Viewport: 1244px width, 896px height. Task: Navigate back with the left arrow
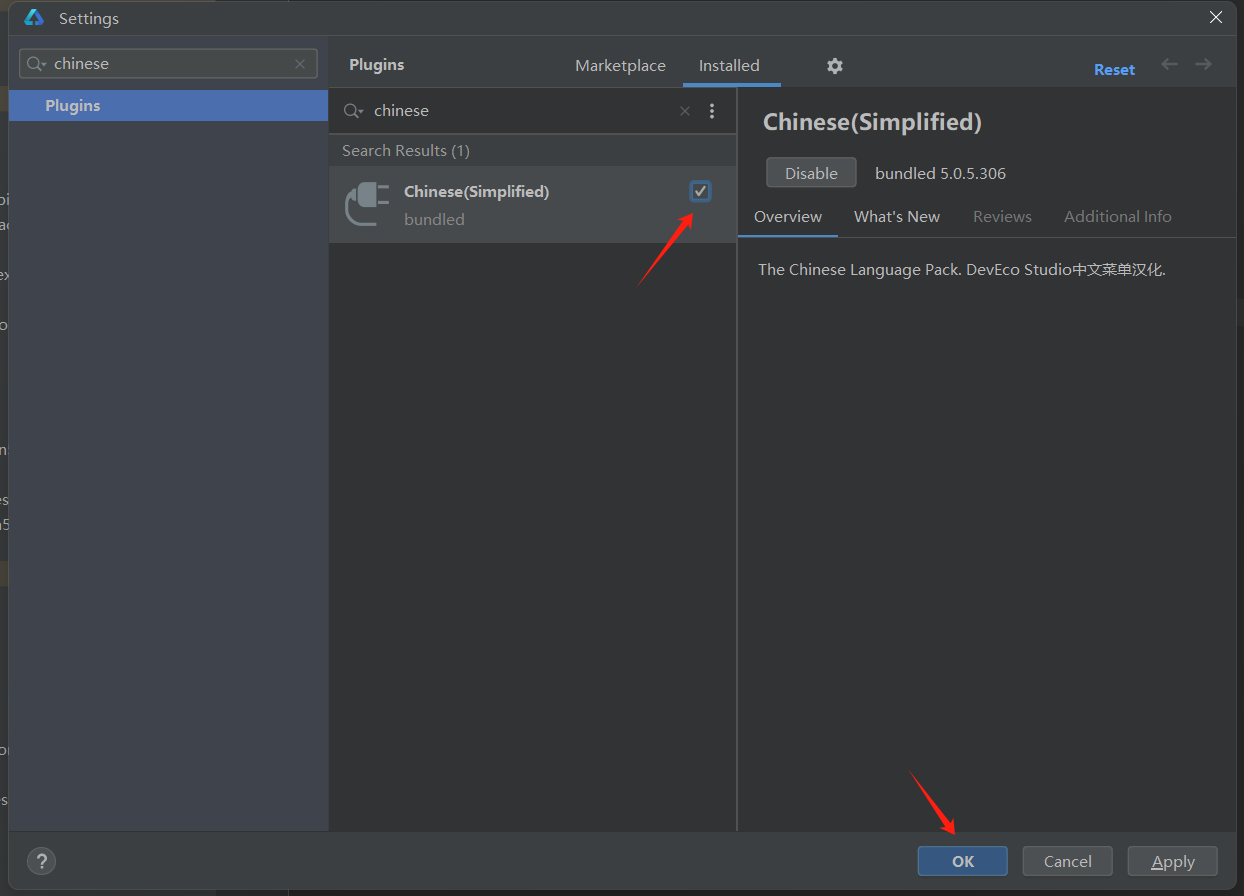point(1169,64)
